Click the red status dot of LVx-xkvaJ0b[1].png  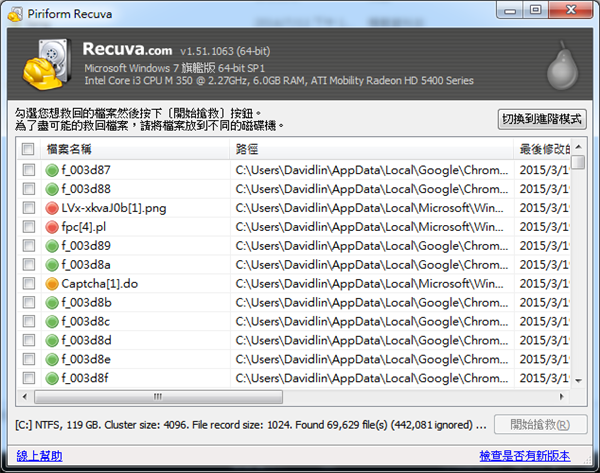coord(52,208)
